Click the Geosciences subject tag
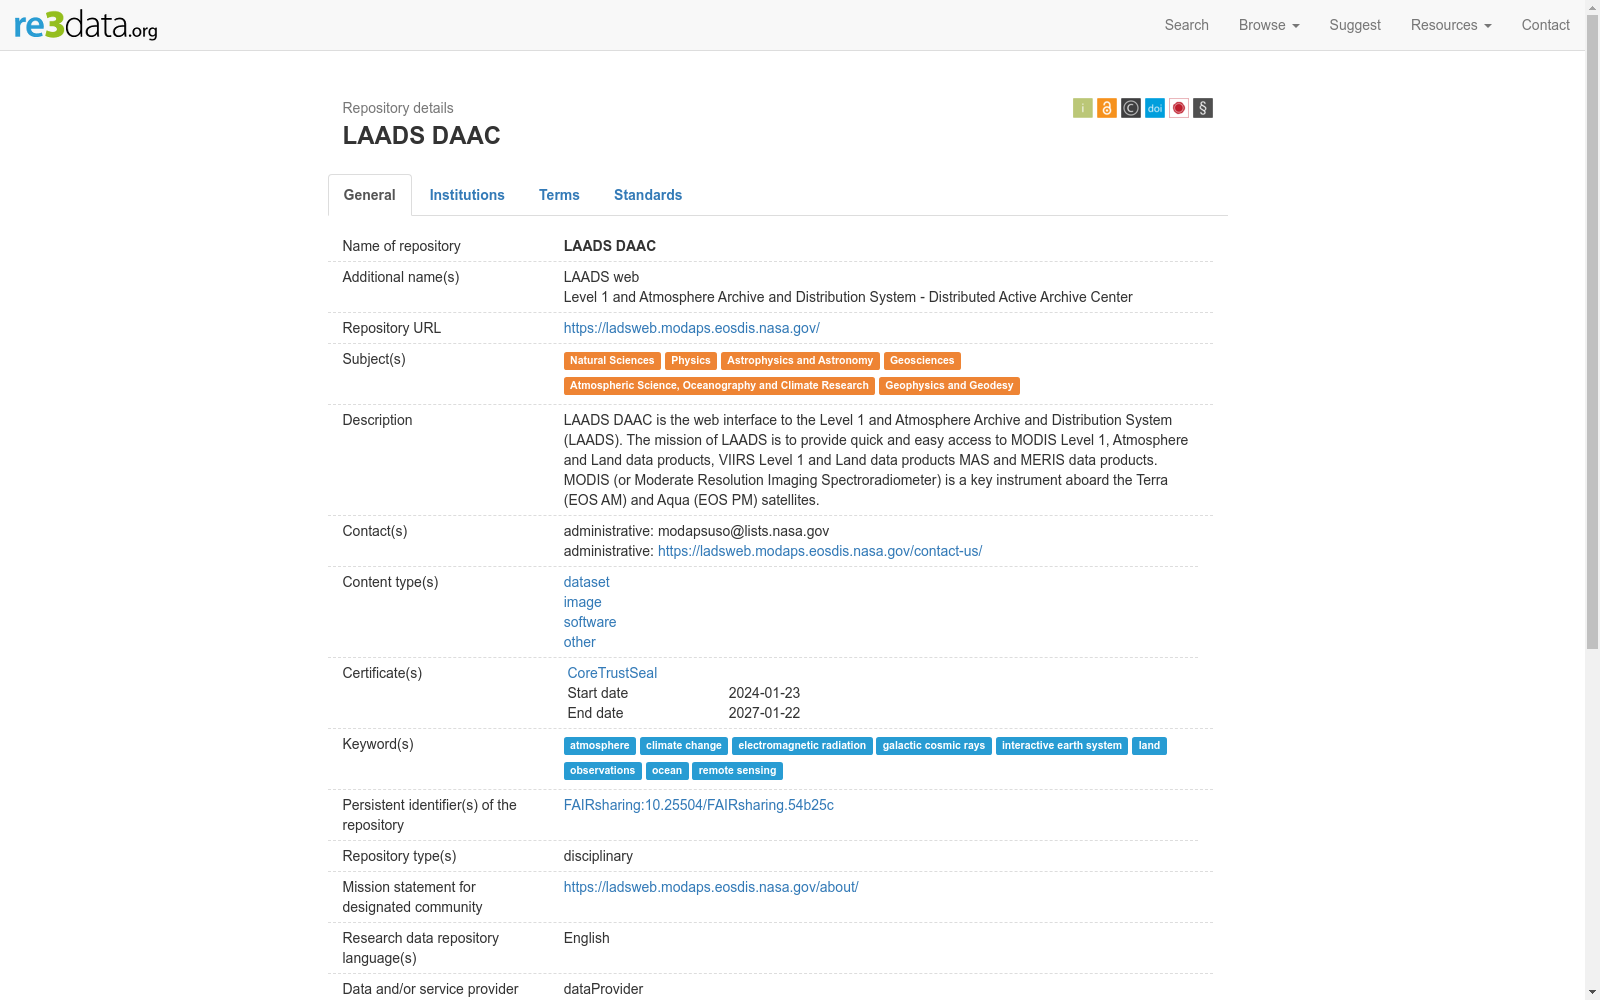1600x1000 pixels. 922,361
